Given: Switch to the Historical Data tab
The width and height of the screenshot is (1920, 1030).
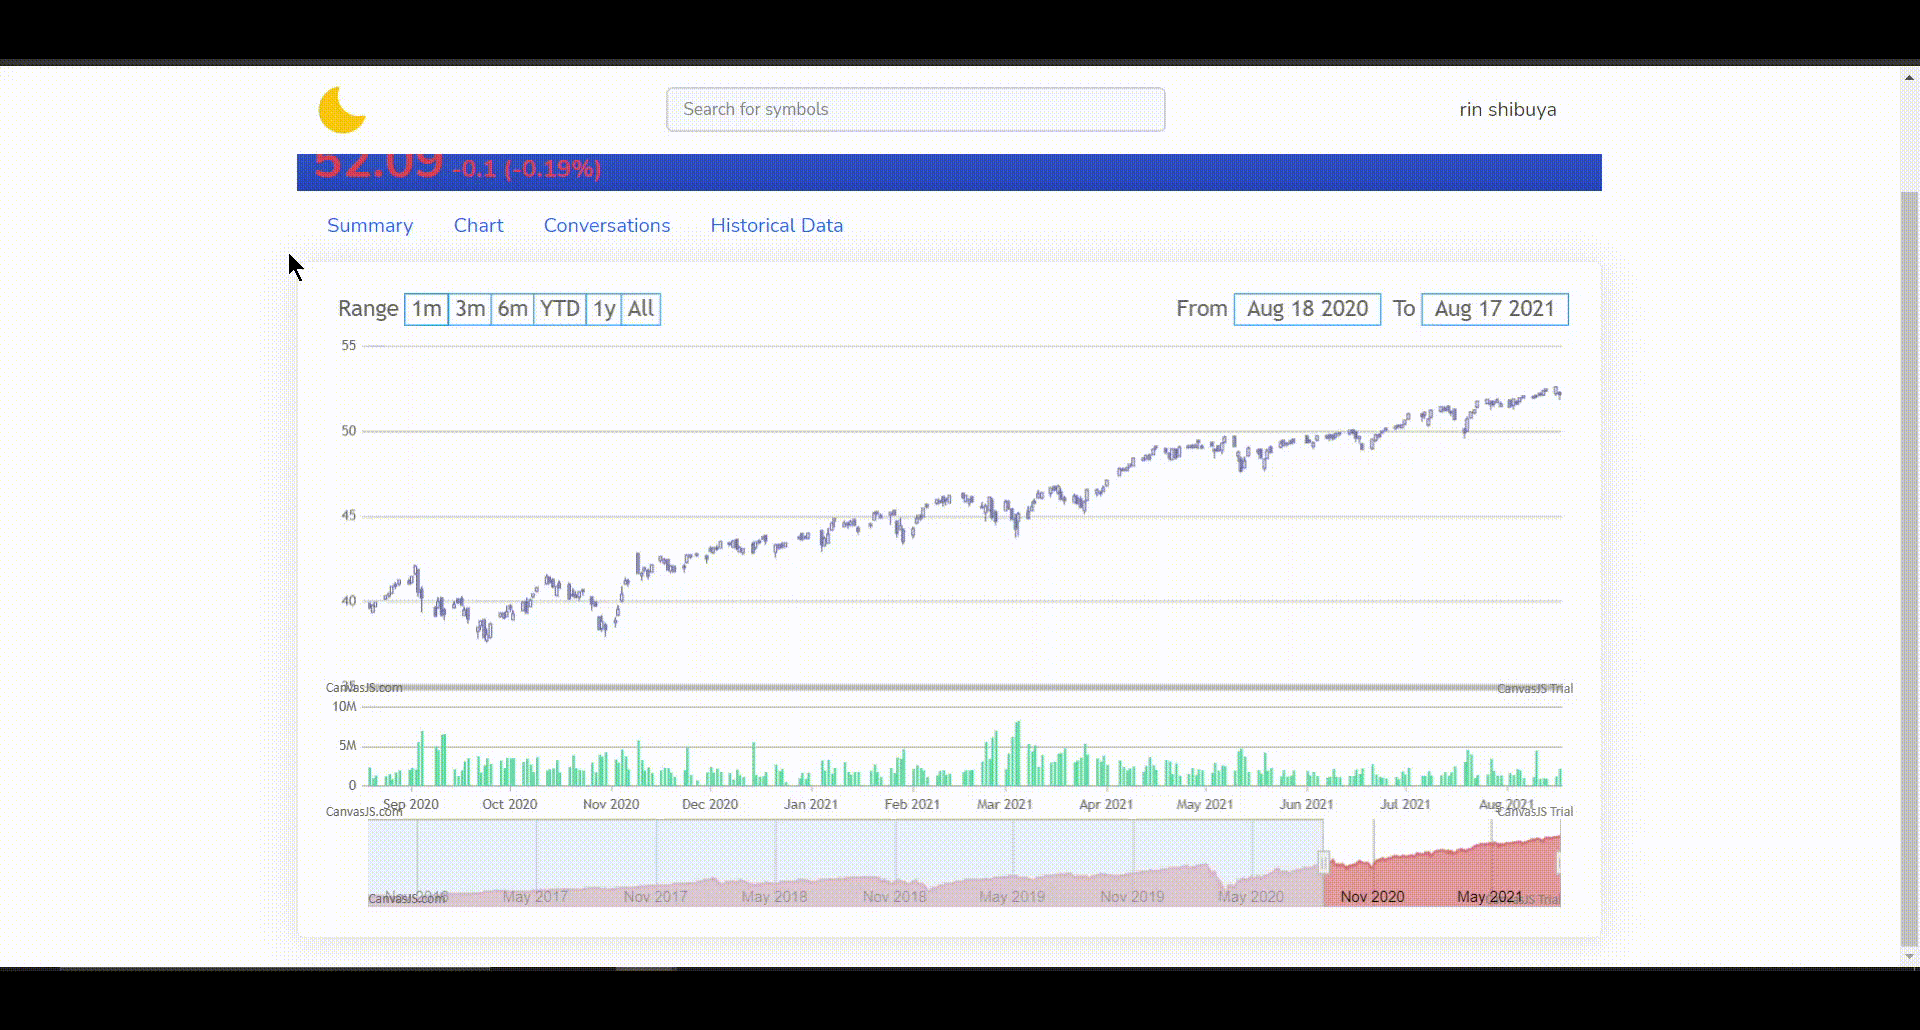Looking at the screenshot, I should click(x=776, y=225).
